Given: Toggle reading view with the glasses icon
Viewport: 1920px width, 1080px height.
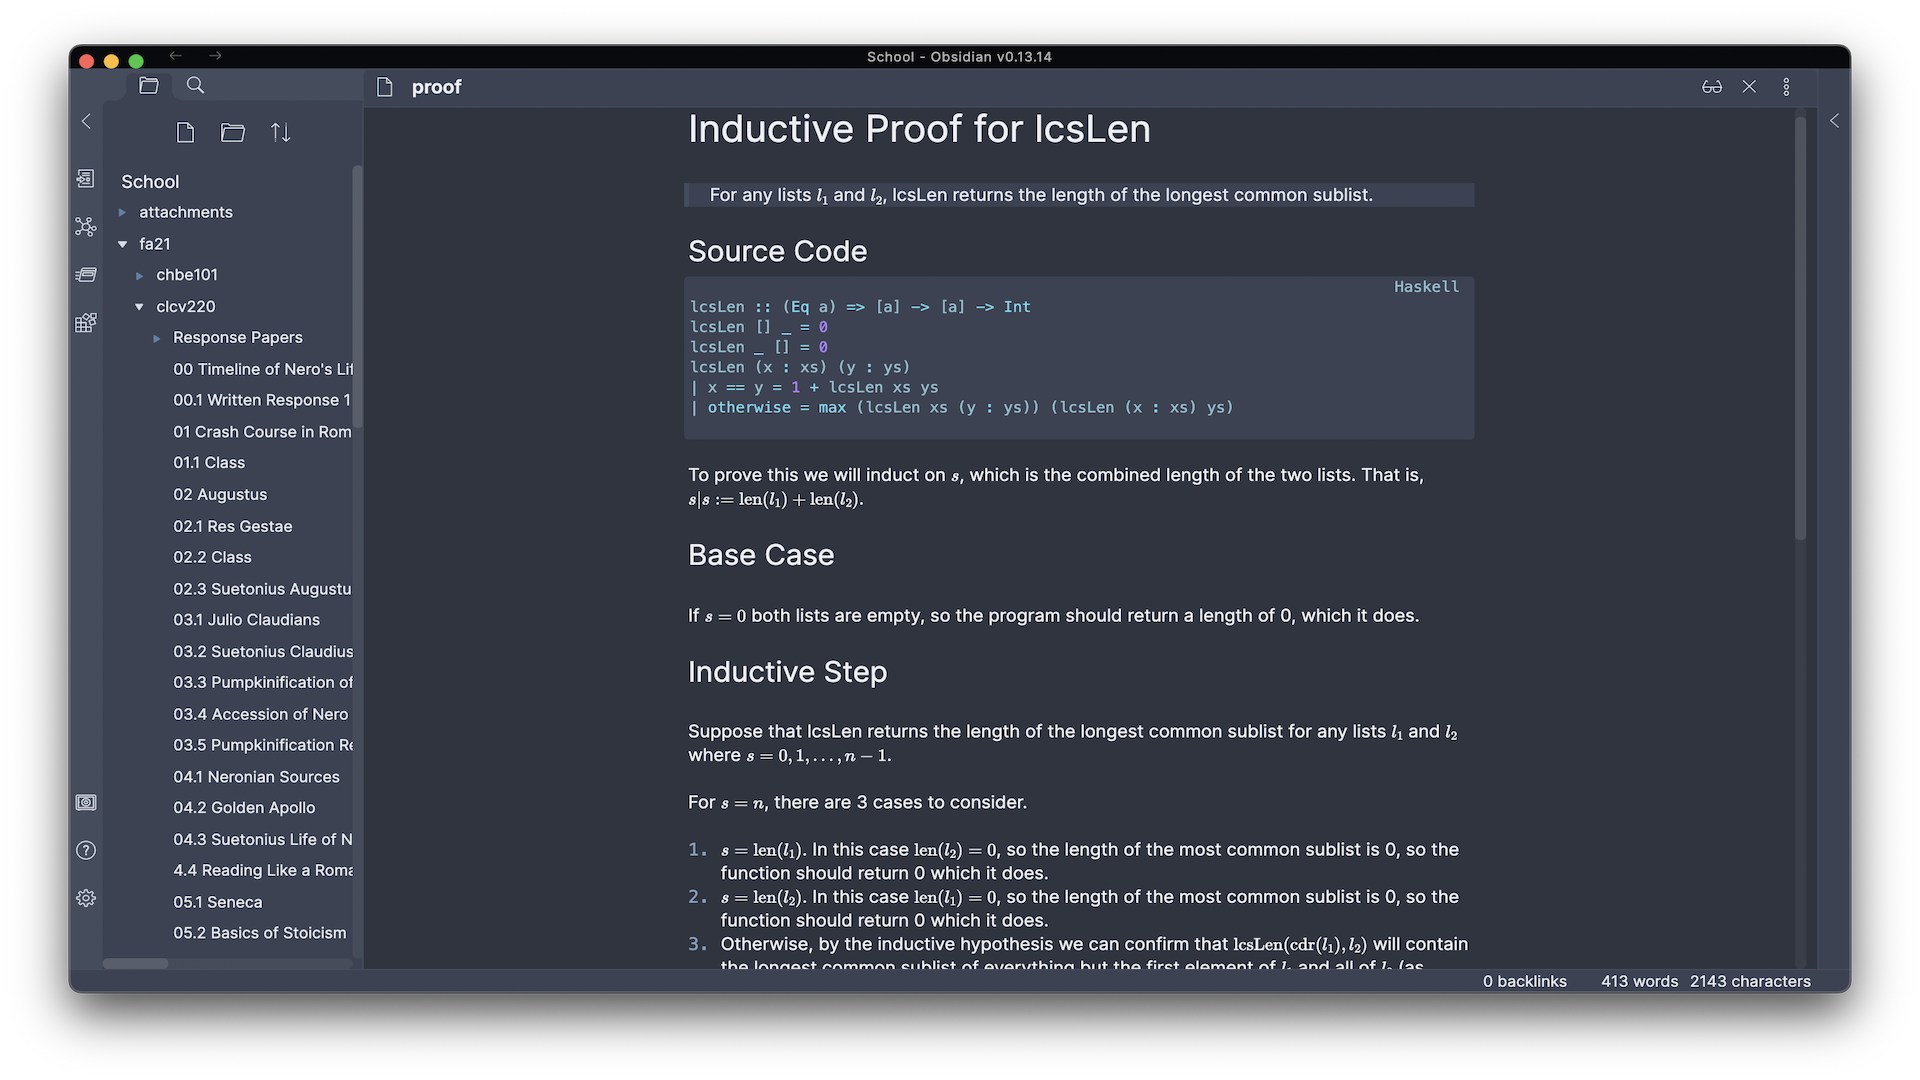Looking at the screenshot, I should pos(1712,87).
